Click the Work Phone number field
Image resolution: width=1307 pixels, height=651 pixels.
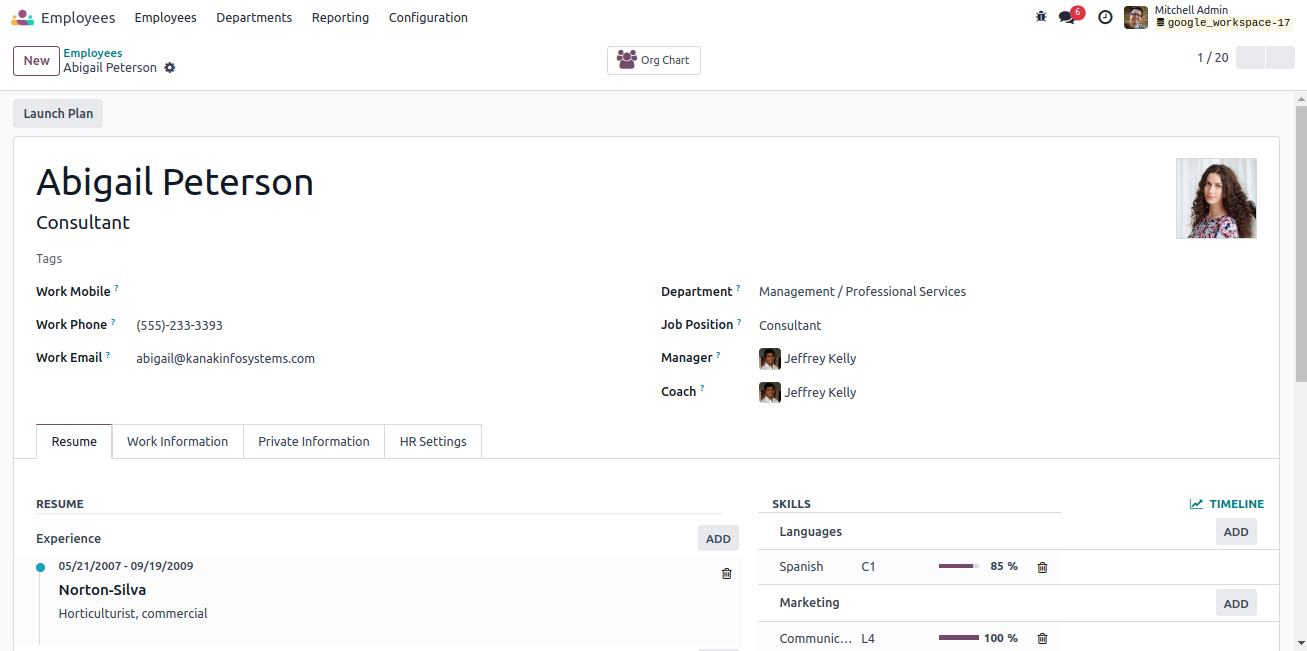point(180,326)
